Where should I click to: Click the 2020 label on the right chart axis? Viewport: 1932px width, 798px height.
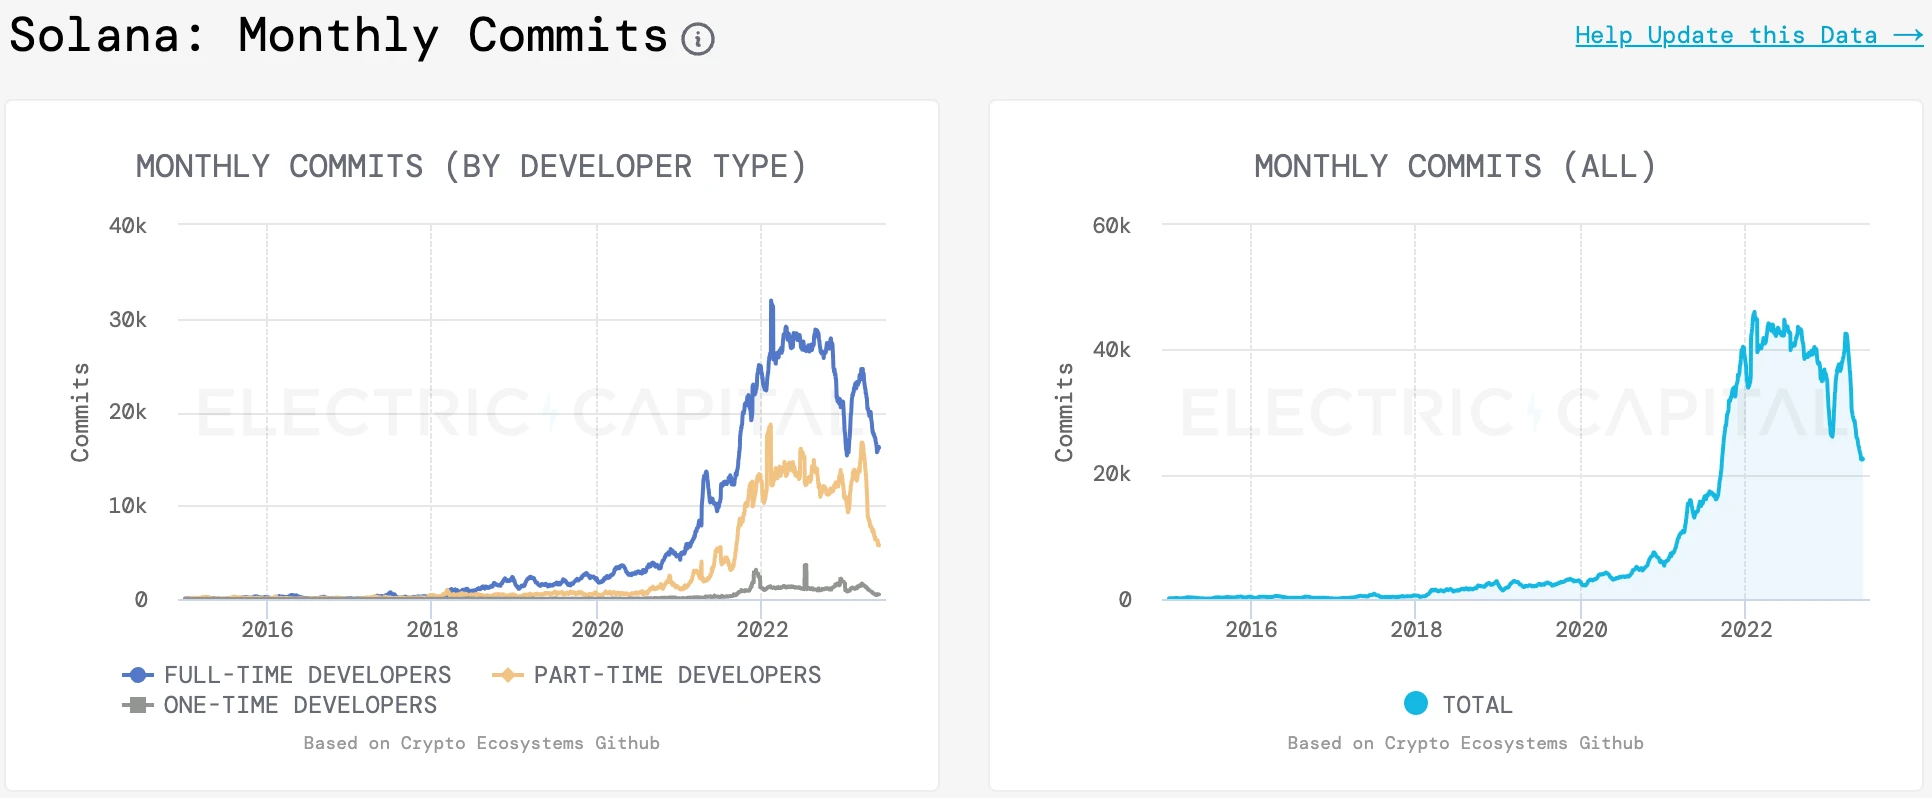1581,629
